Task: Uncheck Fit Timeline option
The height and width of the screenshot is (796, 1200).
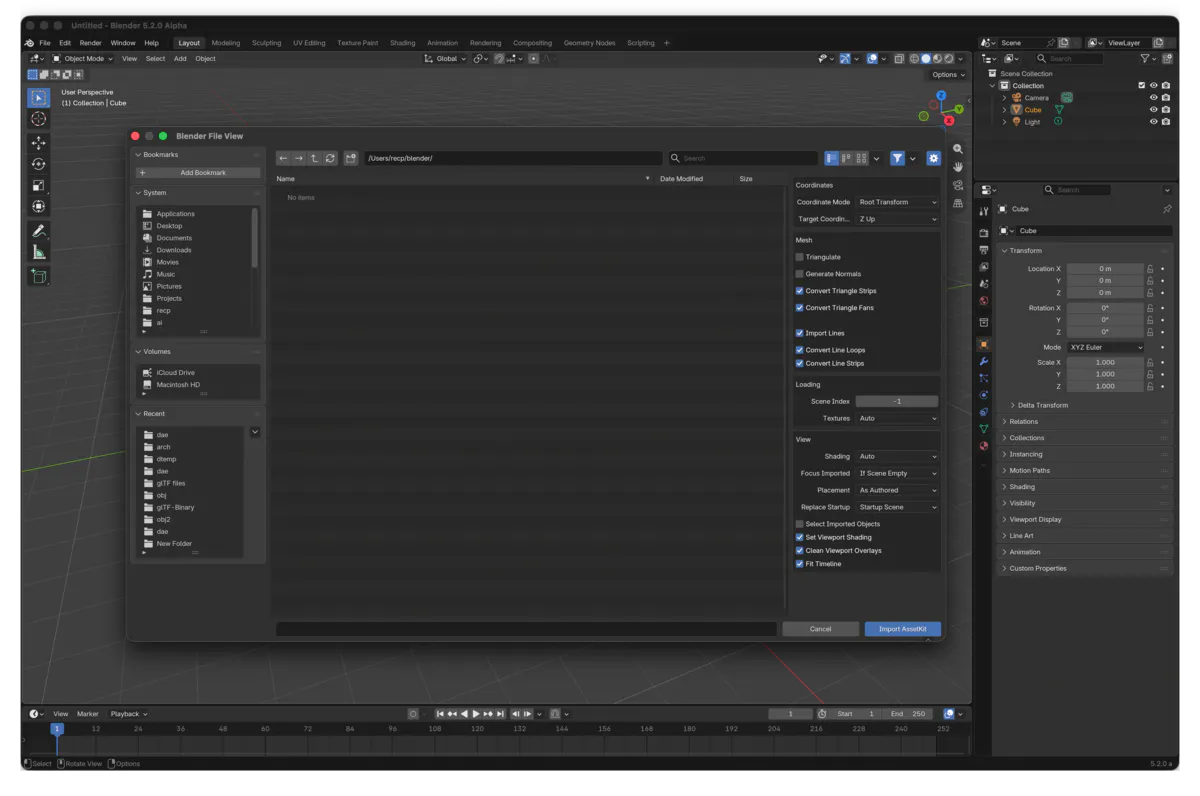Action: click(800, 564)
